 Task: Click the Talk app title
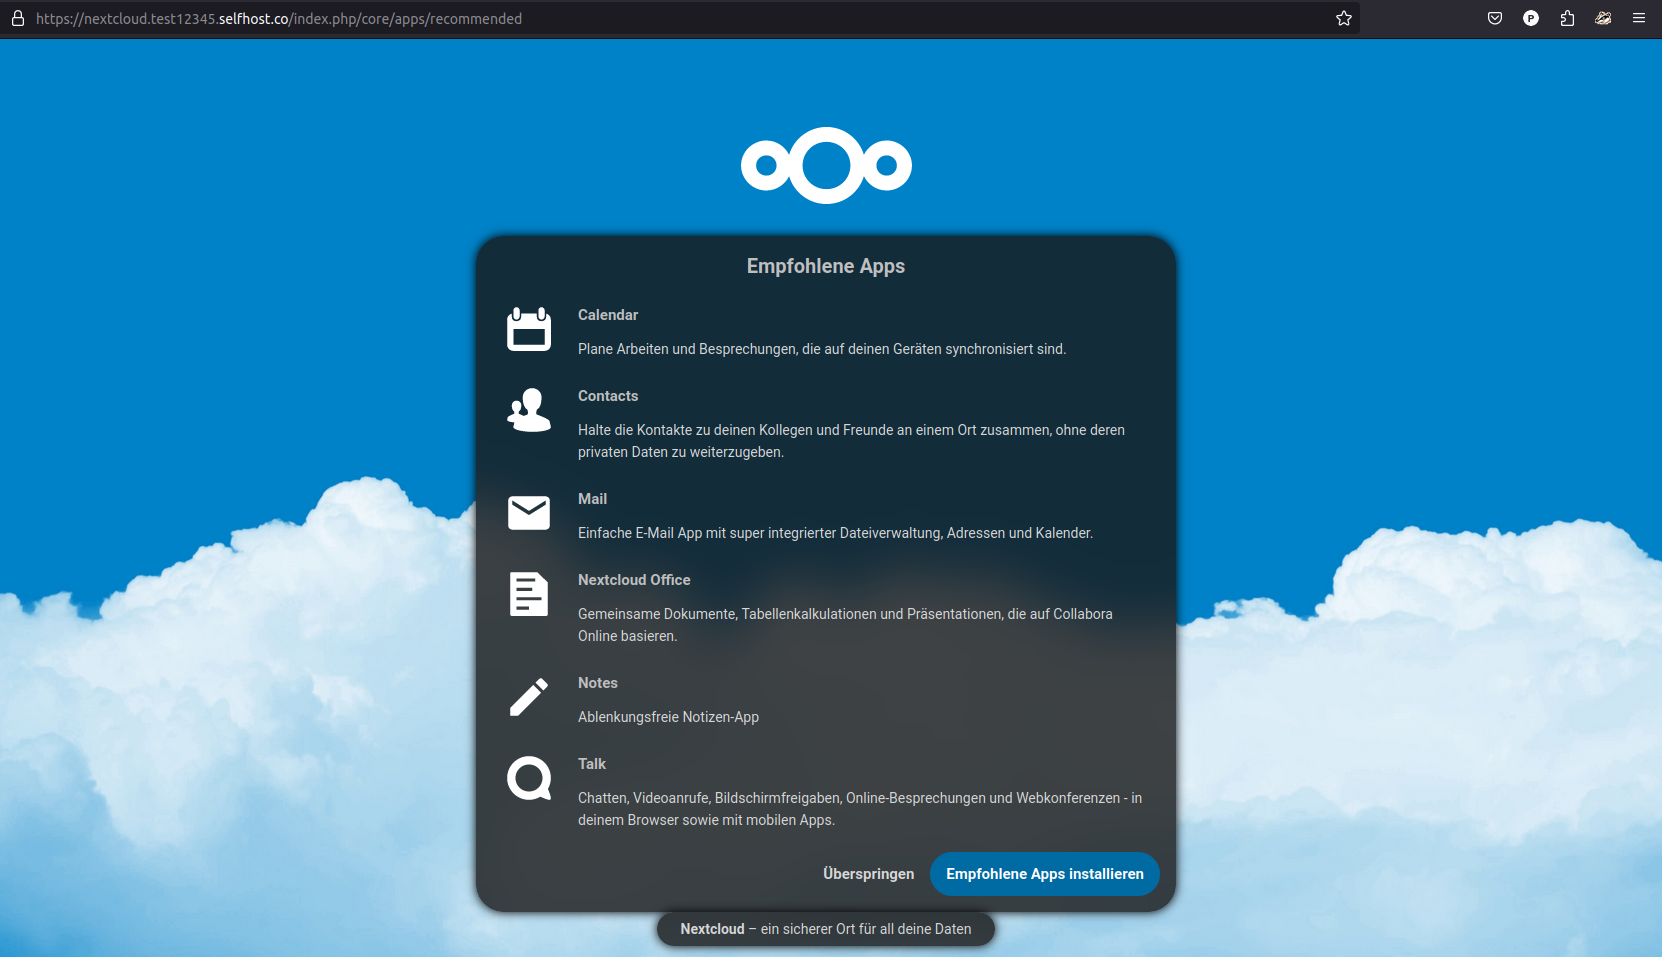tap(592, 764)
